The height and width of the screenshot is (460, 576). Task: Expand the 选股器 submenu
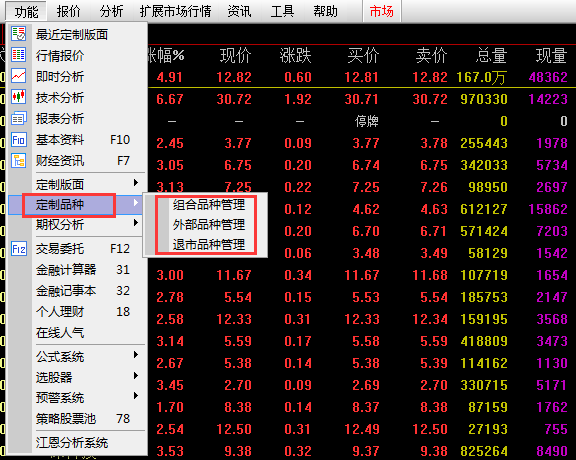[x=136, y=375]
